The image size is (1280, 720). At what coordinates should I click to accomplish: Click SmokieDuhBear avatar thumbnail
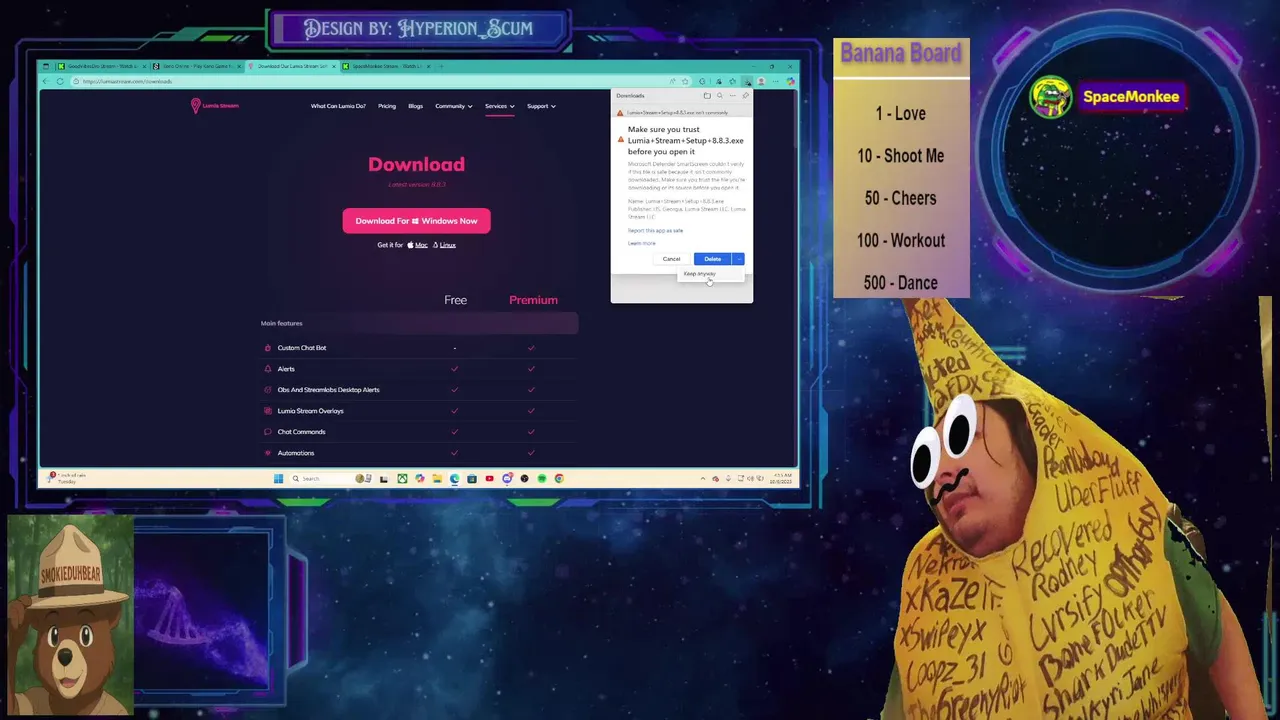pyautogui.click(x=70, y=617)
